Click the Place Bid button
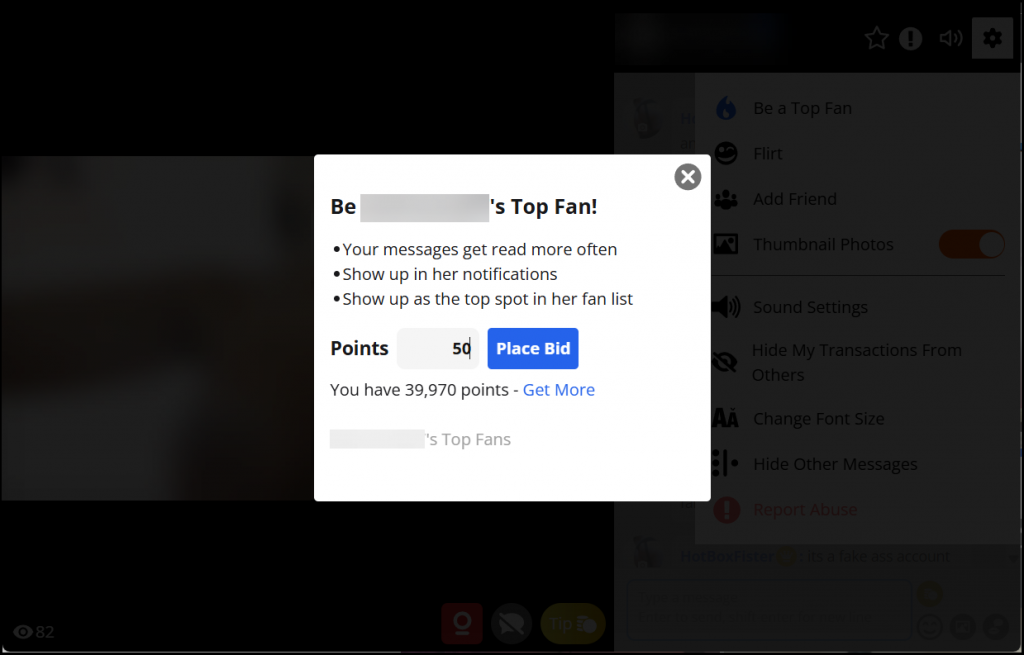Image resolution: width=1024 pixels, height=655 pixels. [533, 349]
